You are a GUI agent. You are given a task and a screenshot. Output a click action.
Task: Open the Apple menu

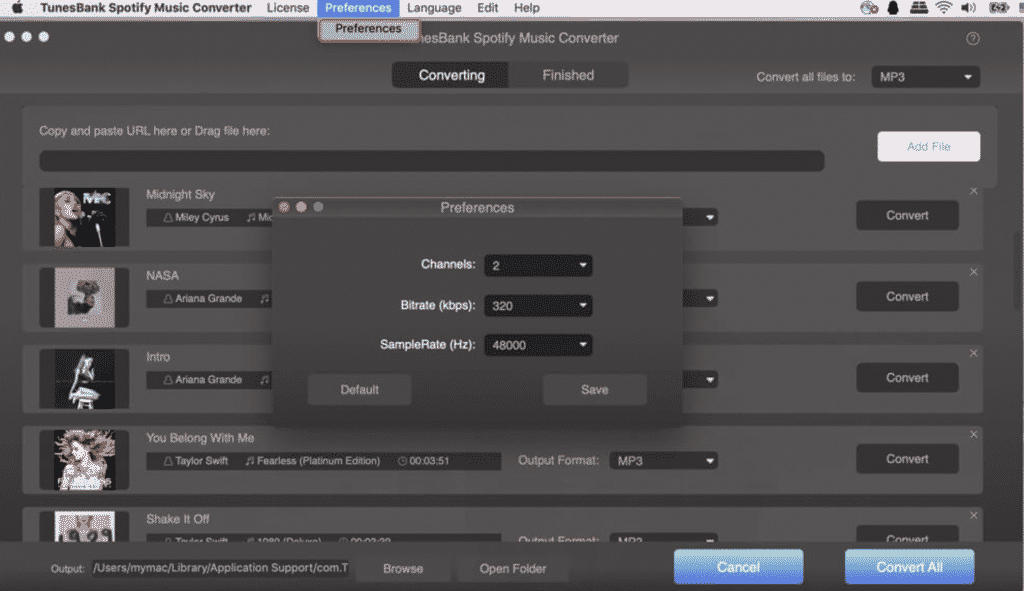pyautogui.click(x=18, y=8)
